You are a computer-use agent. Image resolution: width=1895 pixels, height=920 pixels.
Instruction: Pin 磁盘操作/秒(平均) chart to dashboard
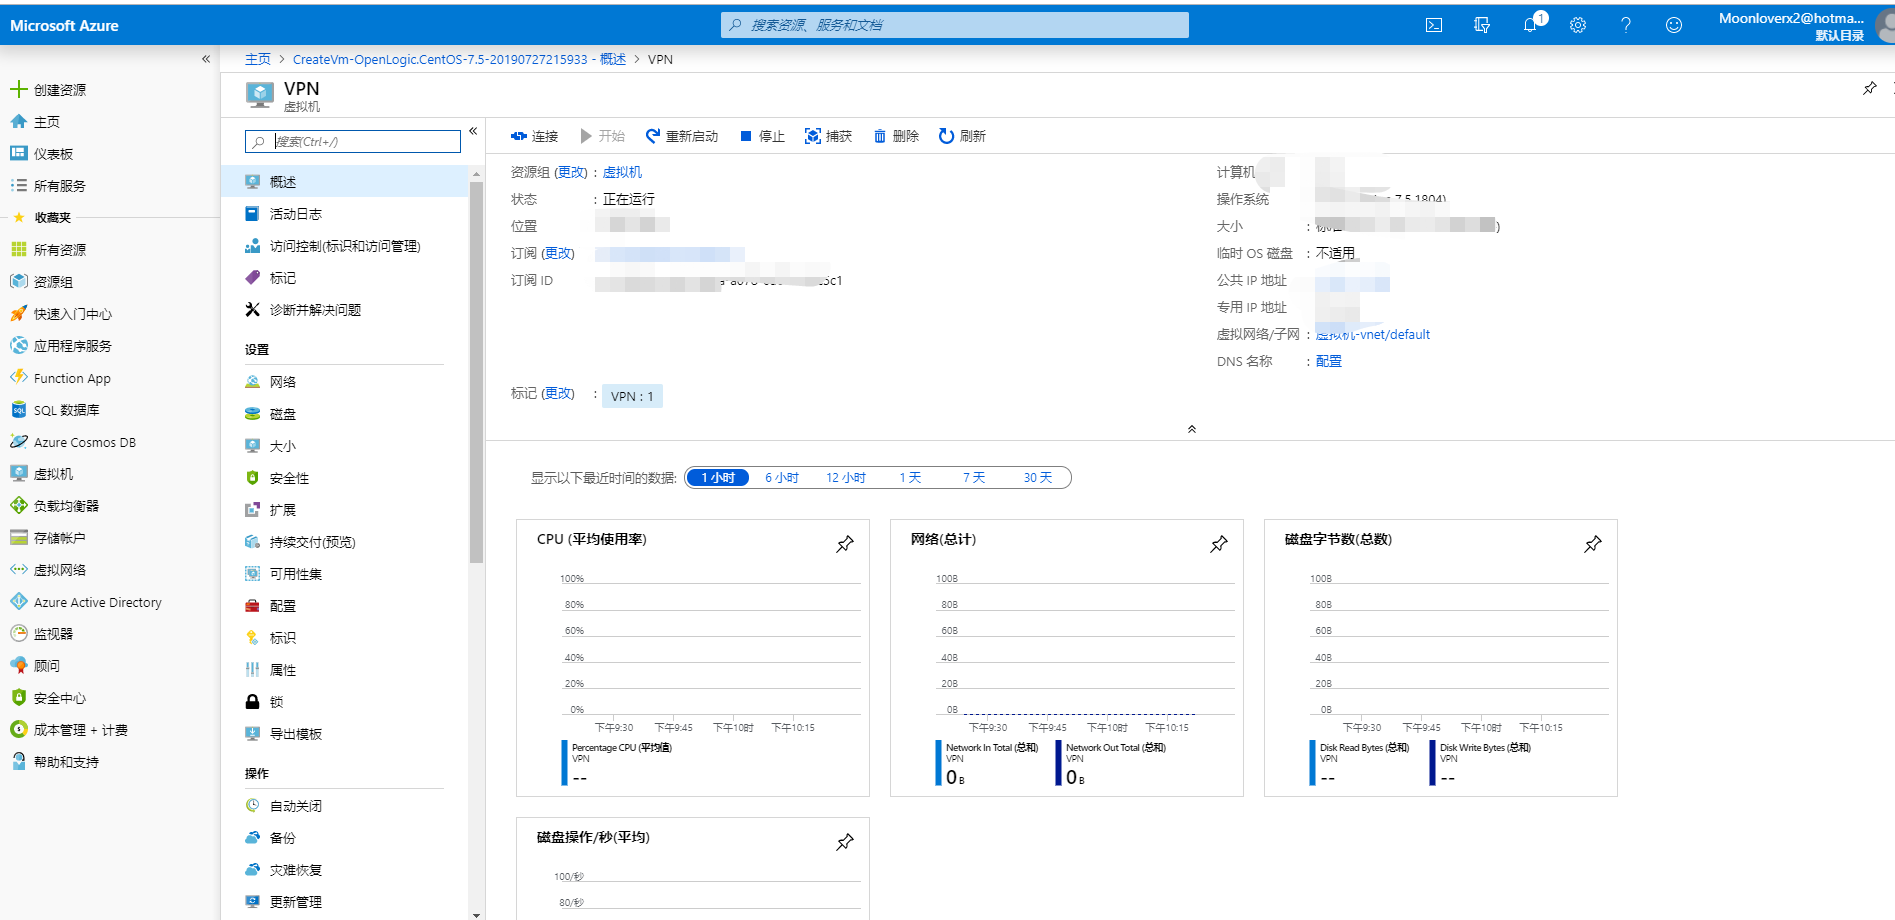pos(845,842)
